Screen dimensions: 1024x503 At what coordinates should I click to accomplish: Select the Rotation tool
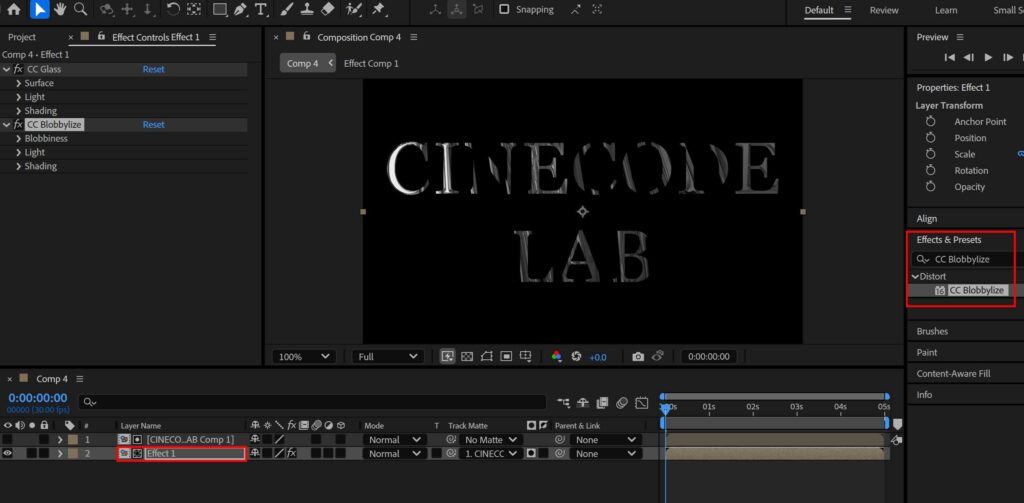173,9
